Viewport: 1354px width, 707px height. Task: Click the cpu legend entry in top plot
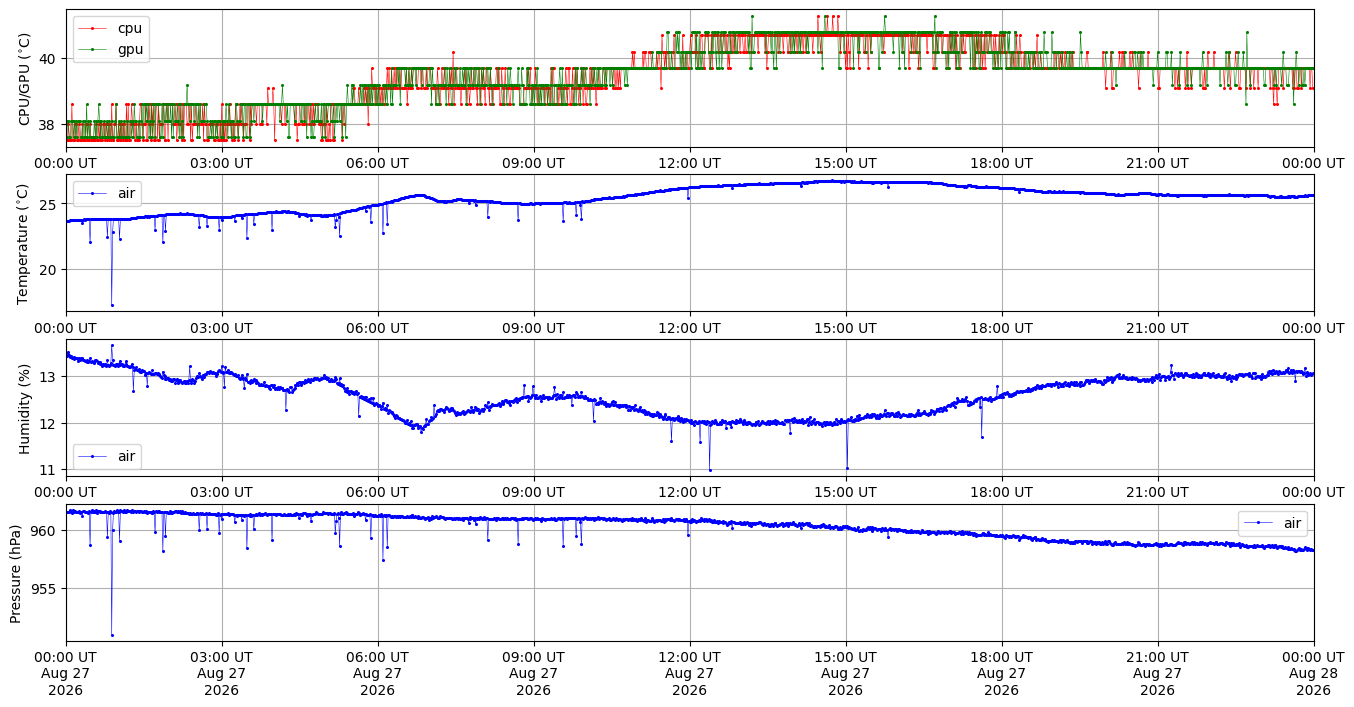(x=111, y=28)
